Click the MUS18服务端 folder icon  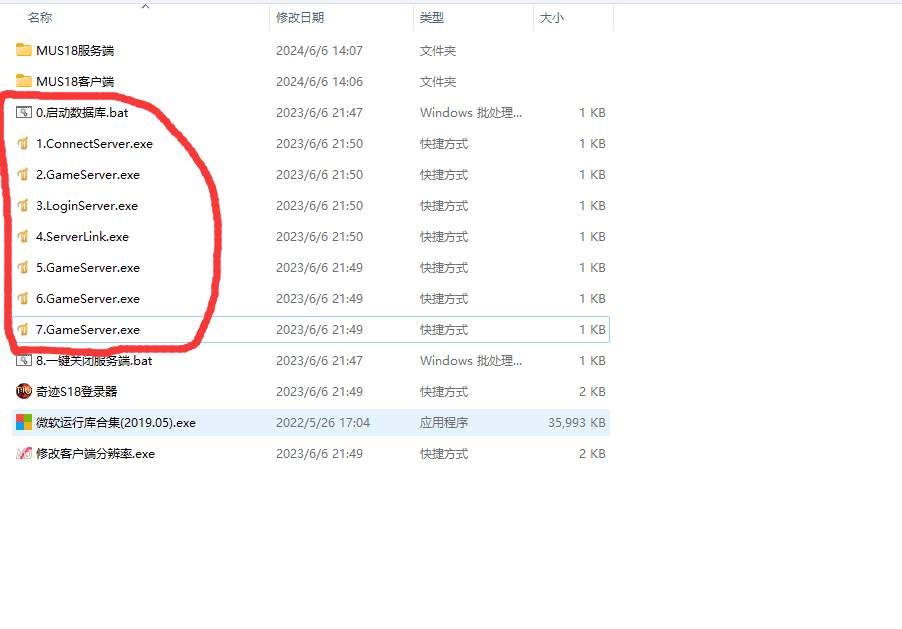click(24, 50)
